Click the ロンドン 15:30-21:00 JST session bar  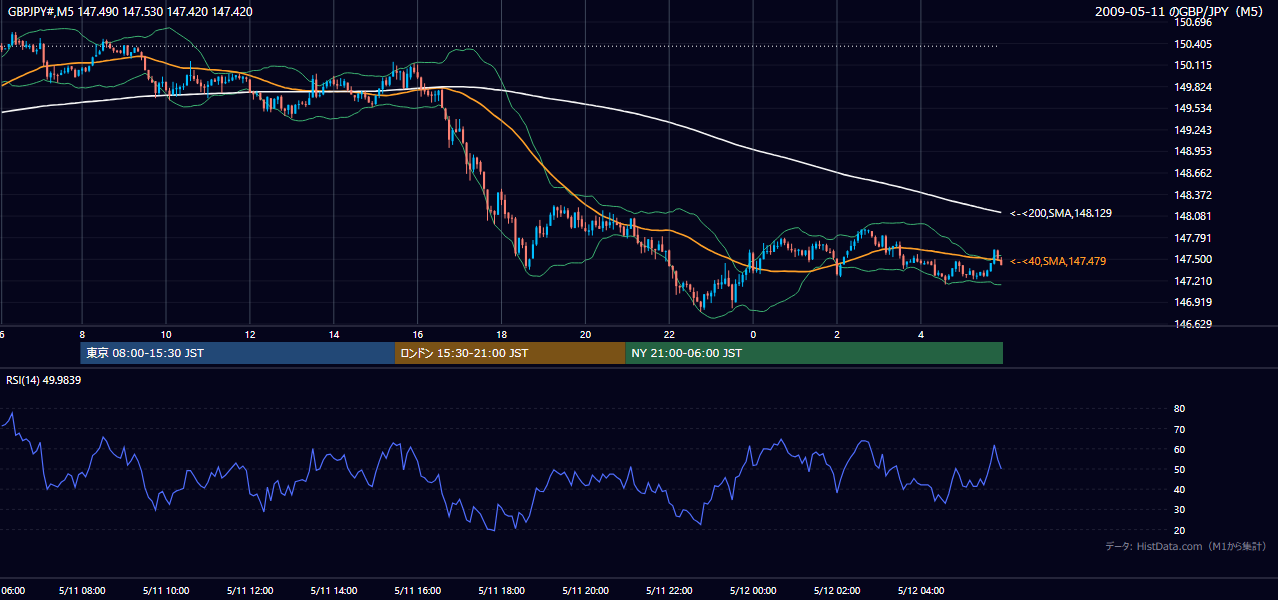coord(510,353)
